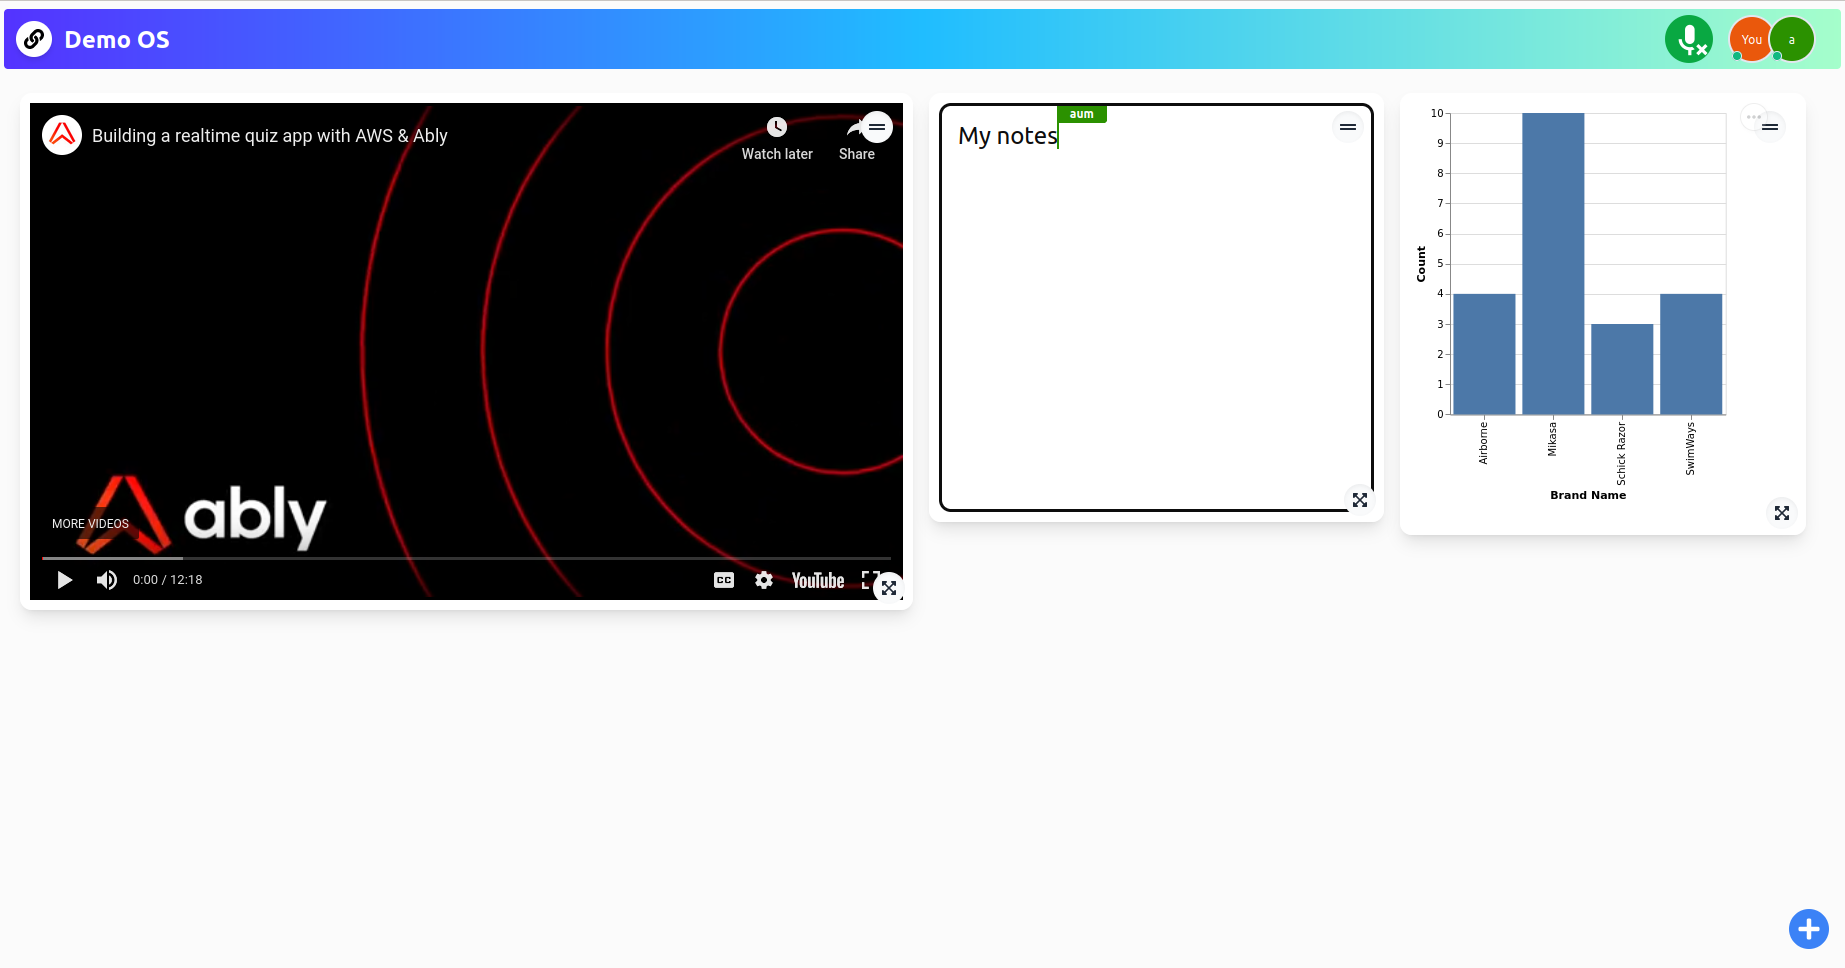Click the 'Demo OS' title text
The height and width of the screenshot is (968, 1845).
(x=117, y=40)
